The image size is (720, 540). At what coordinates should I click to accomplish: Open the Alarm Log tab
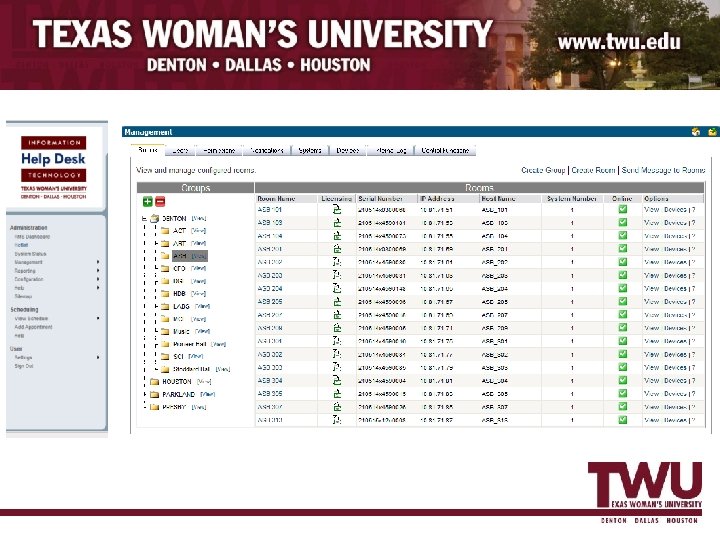[391, 151]
